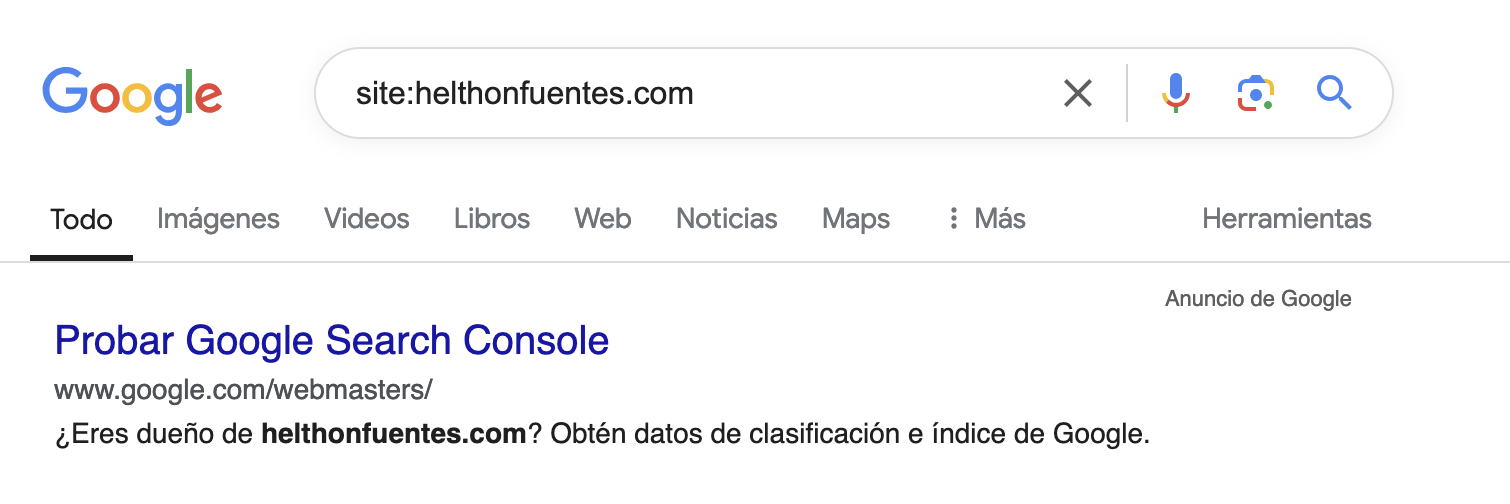The width and height of the screenshot is (1510, 504).
Task: Start voice search with the microphone icon
Action: (1177, 94)
